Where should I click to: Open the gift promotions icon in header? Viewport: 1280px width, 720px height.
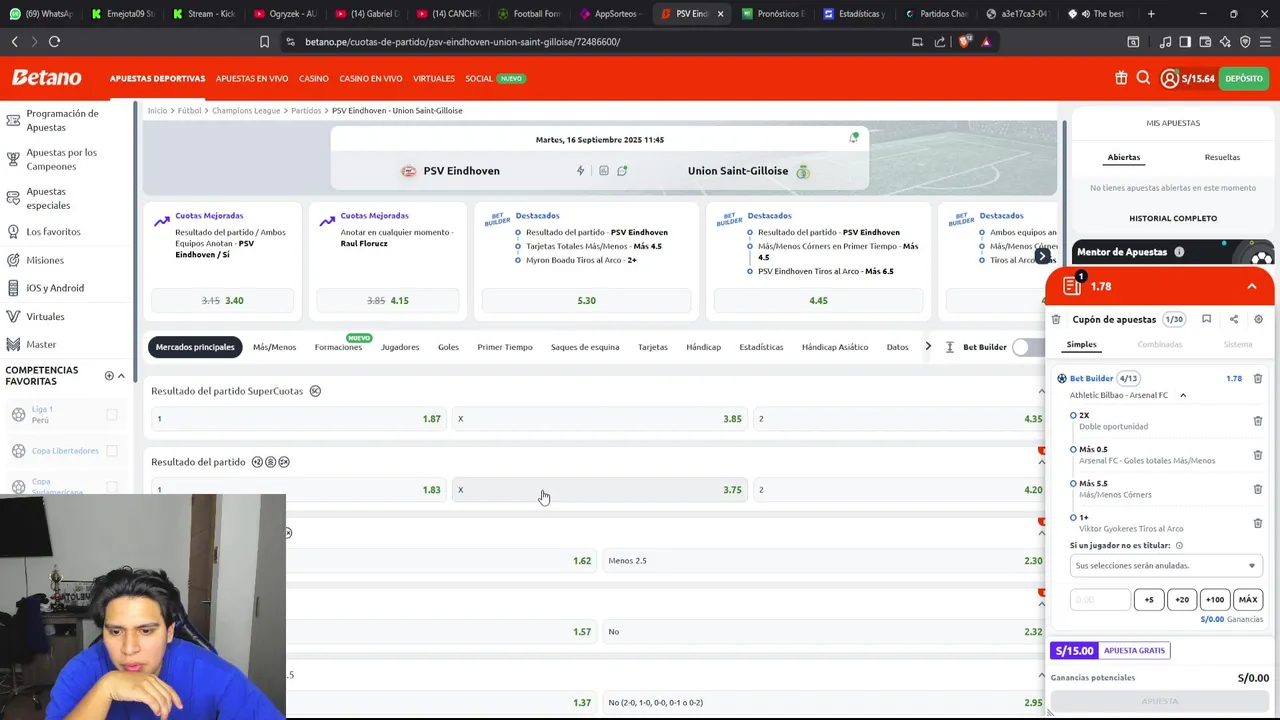[x=1121, y=78]
